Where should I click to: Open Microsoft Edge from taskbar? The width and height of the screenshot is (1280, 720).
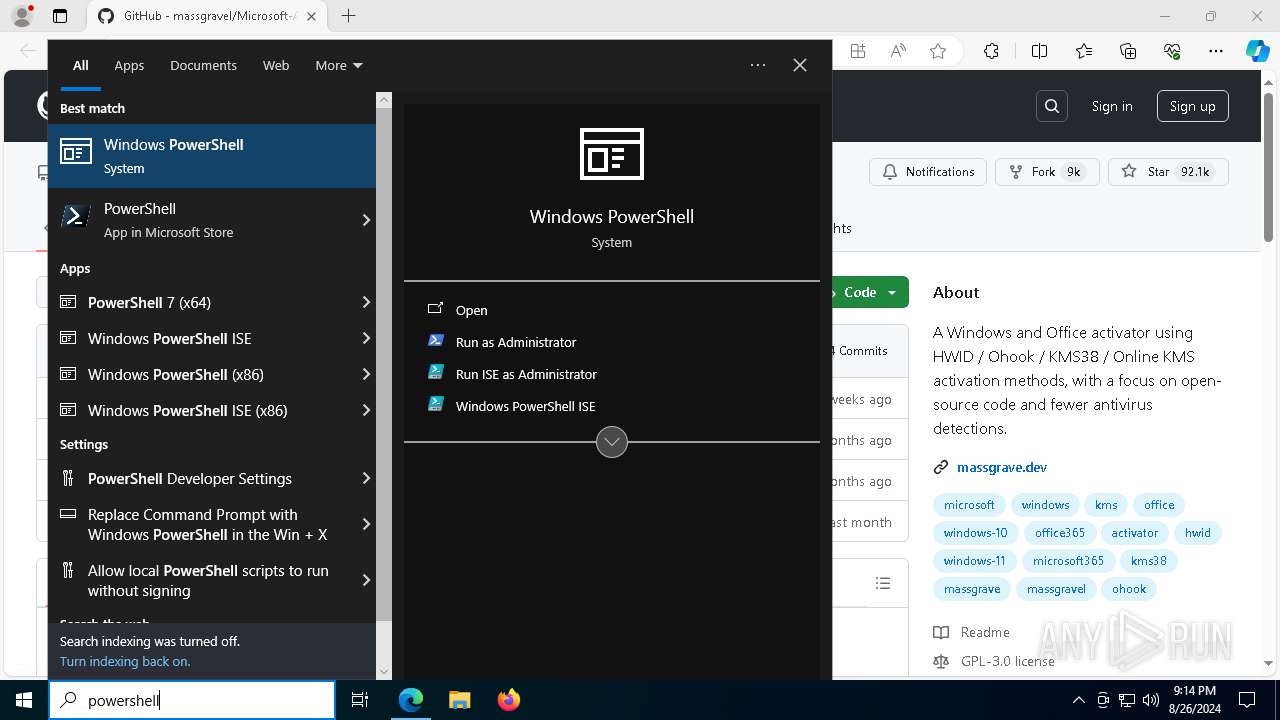tap(411, 700)
